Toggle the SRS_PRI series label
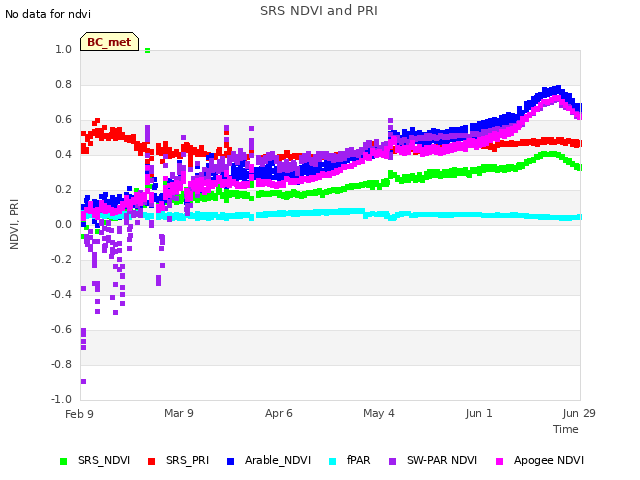 point(187,460)
